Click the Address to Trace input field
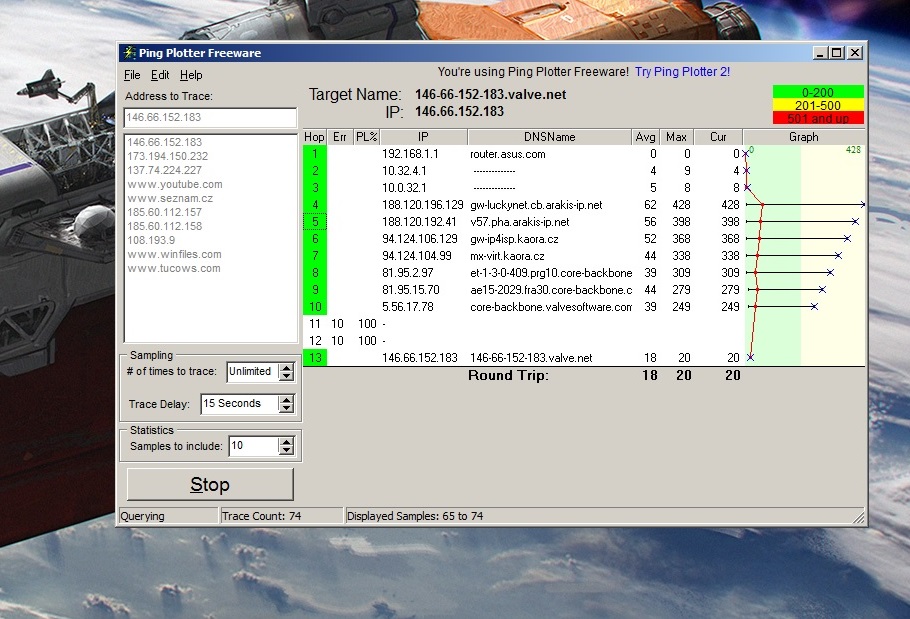Image resolution: width=910 pixels, height=619 pixels. point(210,118)
